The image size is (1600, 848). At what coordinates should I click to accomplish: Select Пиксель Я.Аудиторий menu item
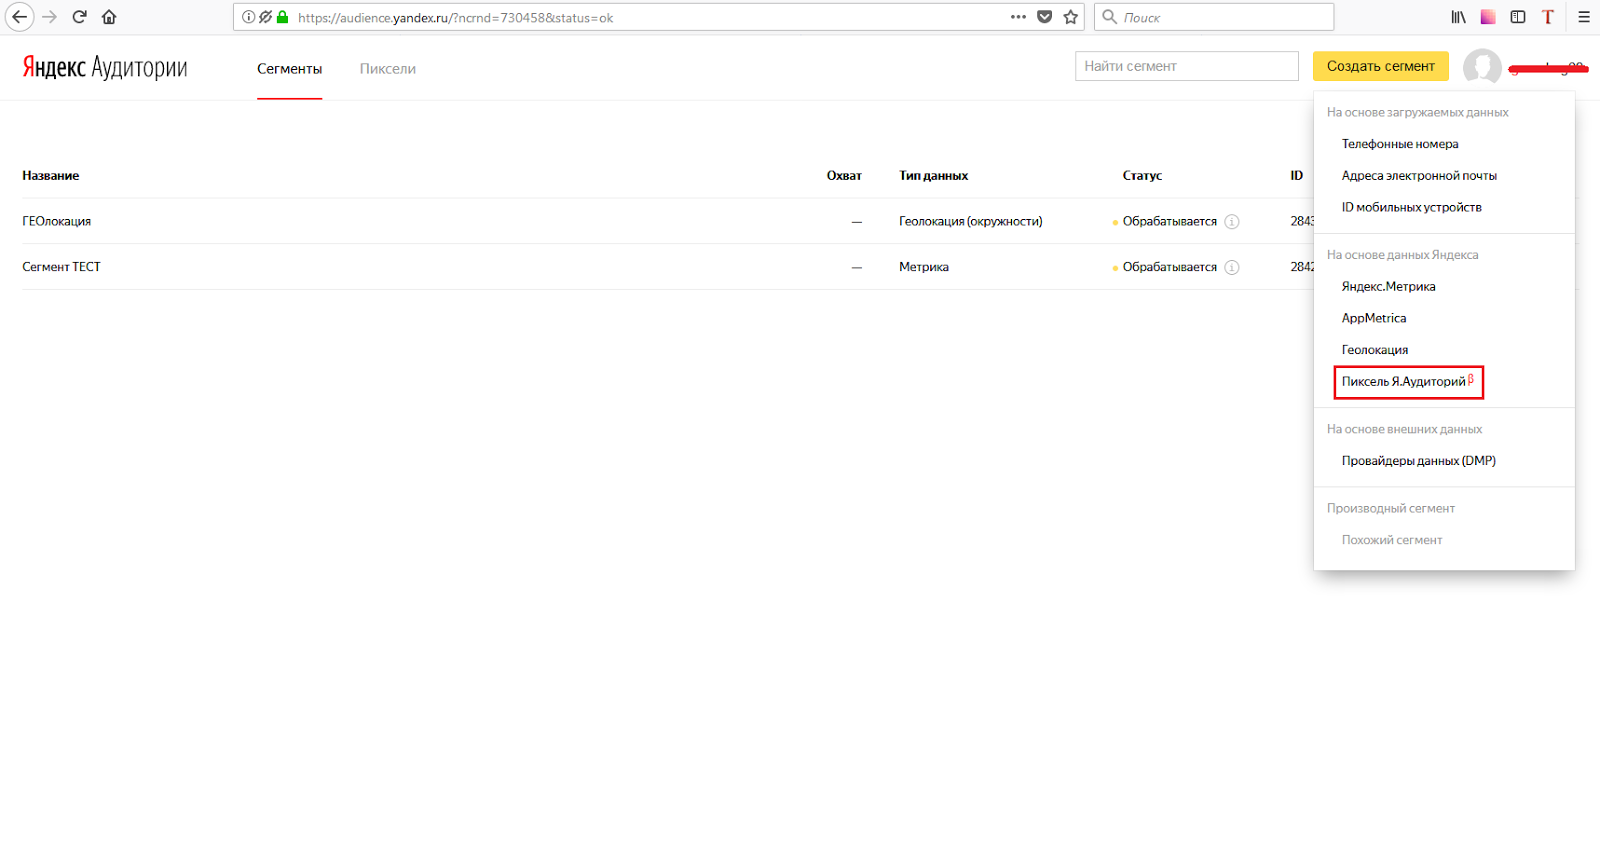(1408, 382)
